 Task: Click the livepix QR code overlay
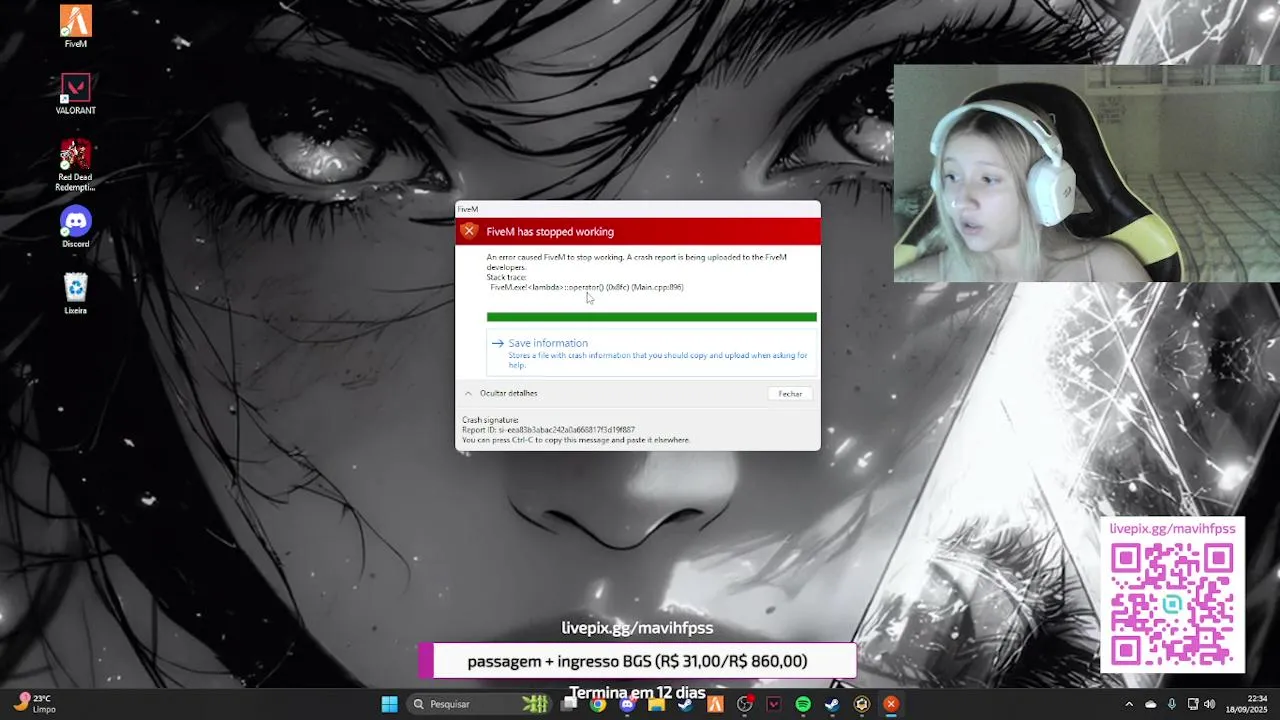(x=1172, y=605)
